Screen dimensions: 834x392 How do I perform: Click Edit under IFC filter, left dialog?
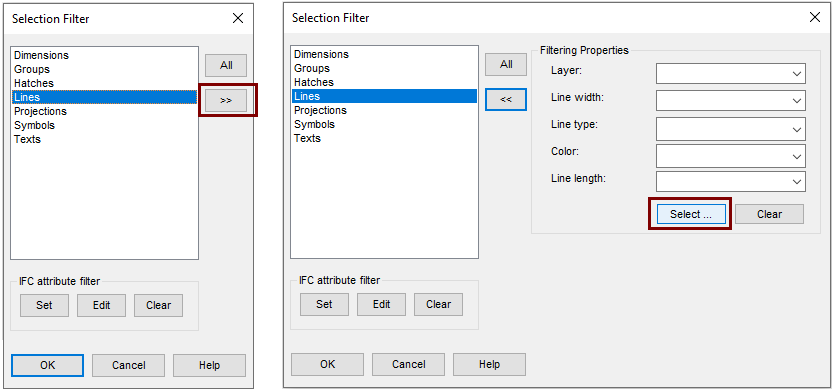click(x=101, y=305)
